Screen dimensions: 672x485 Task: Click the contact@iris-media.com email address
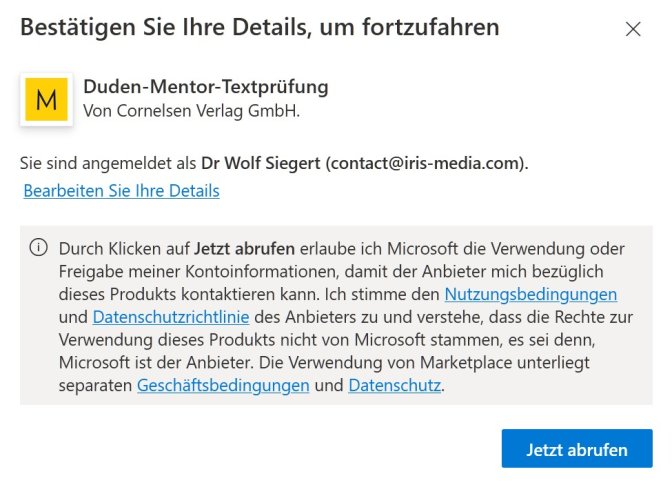pos(425,163)
